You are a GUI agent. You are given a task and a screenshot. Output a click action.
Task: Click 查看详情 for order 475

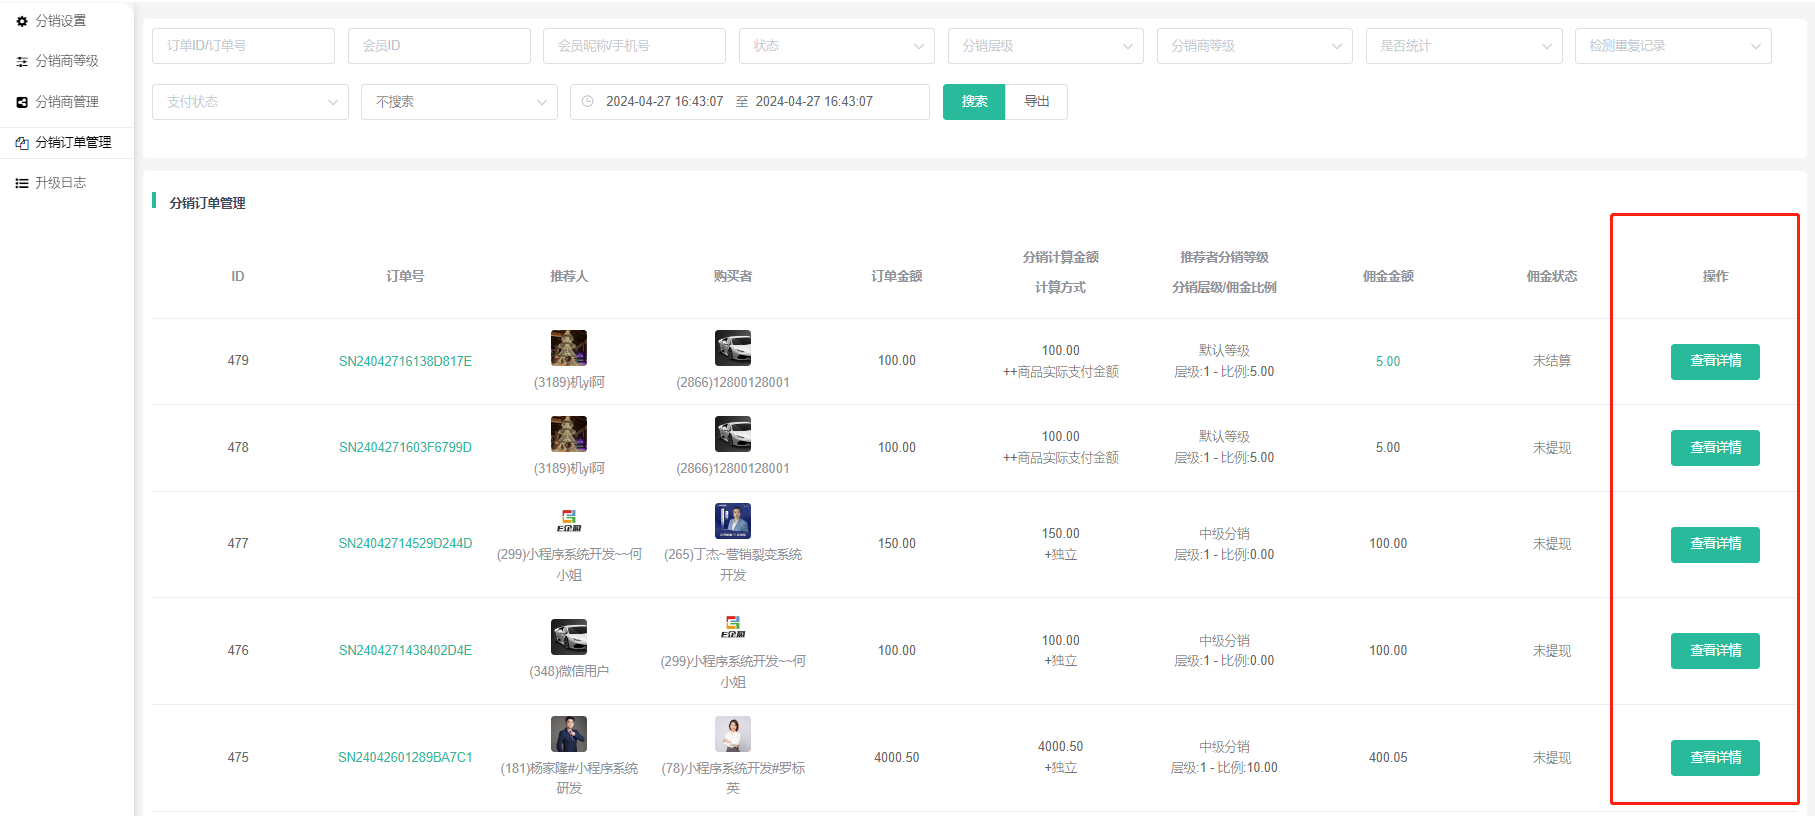tap(1714, 758)
